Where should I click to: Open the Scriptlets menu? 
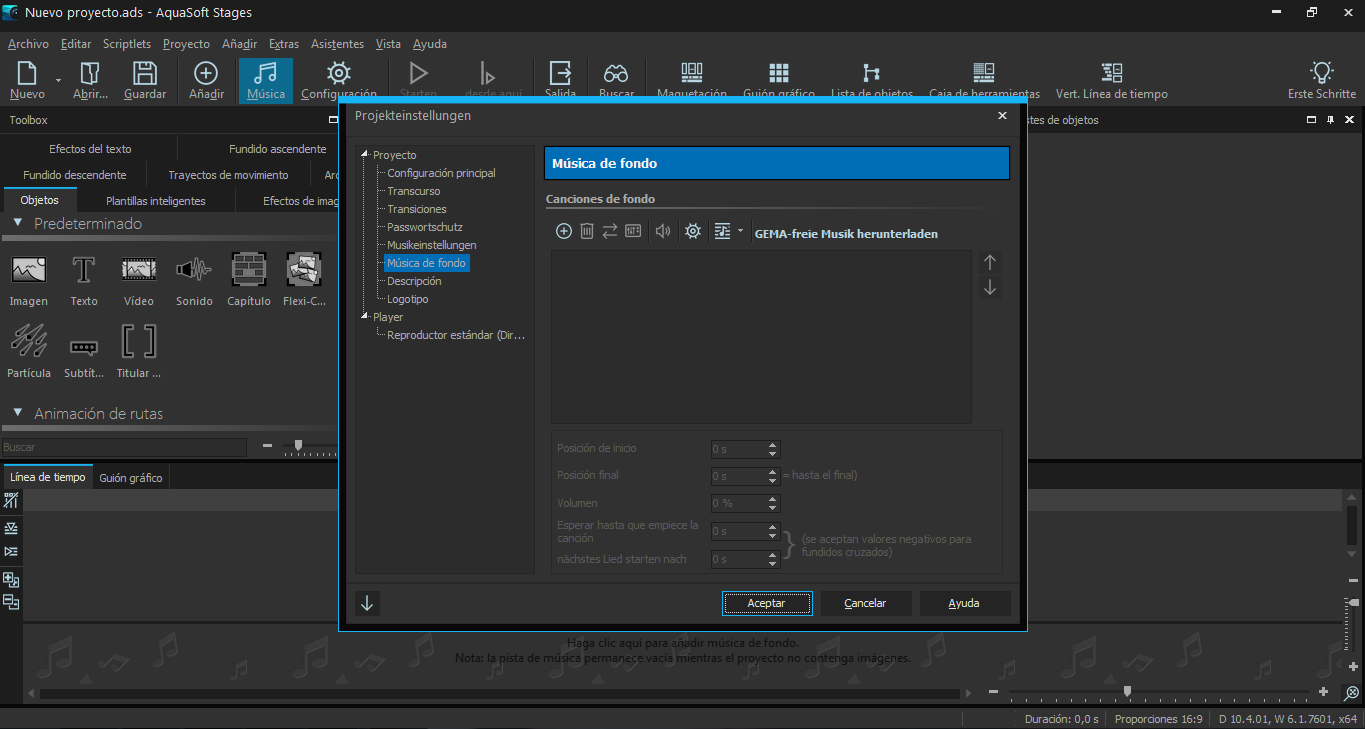click(x=127, y=44)
